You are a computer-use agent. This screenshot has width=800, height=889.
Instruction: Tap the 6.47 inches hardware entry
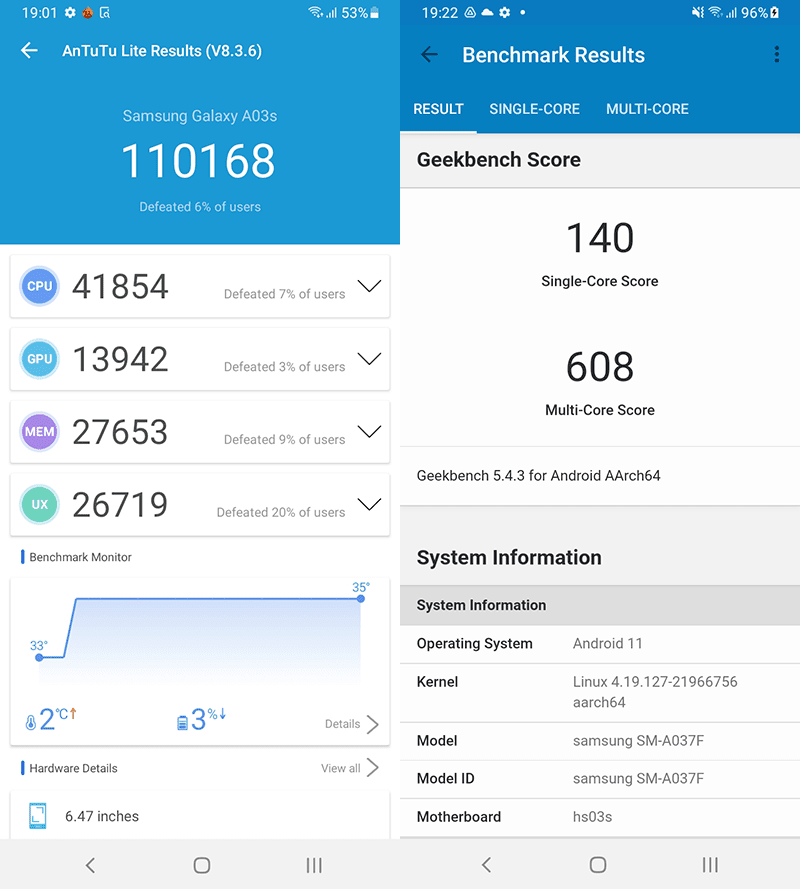(x=200, y=816)
